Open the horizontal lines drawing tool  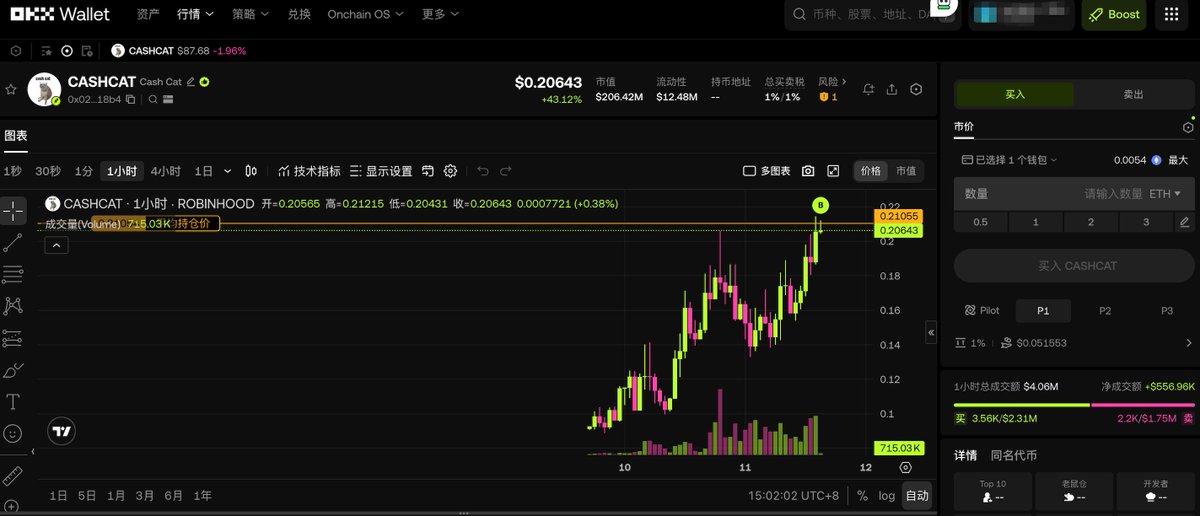point(13,274)
